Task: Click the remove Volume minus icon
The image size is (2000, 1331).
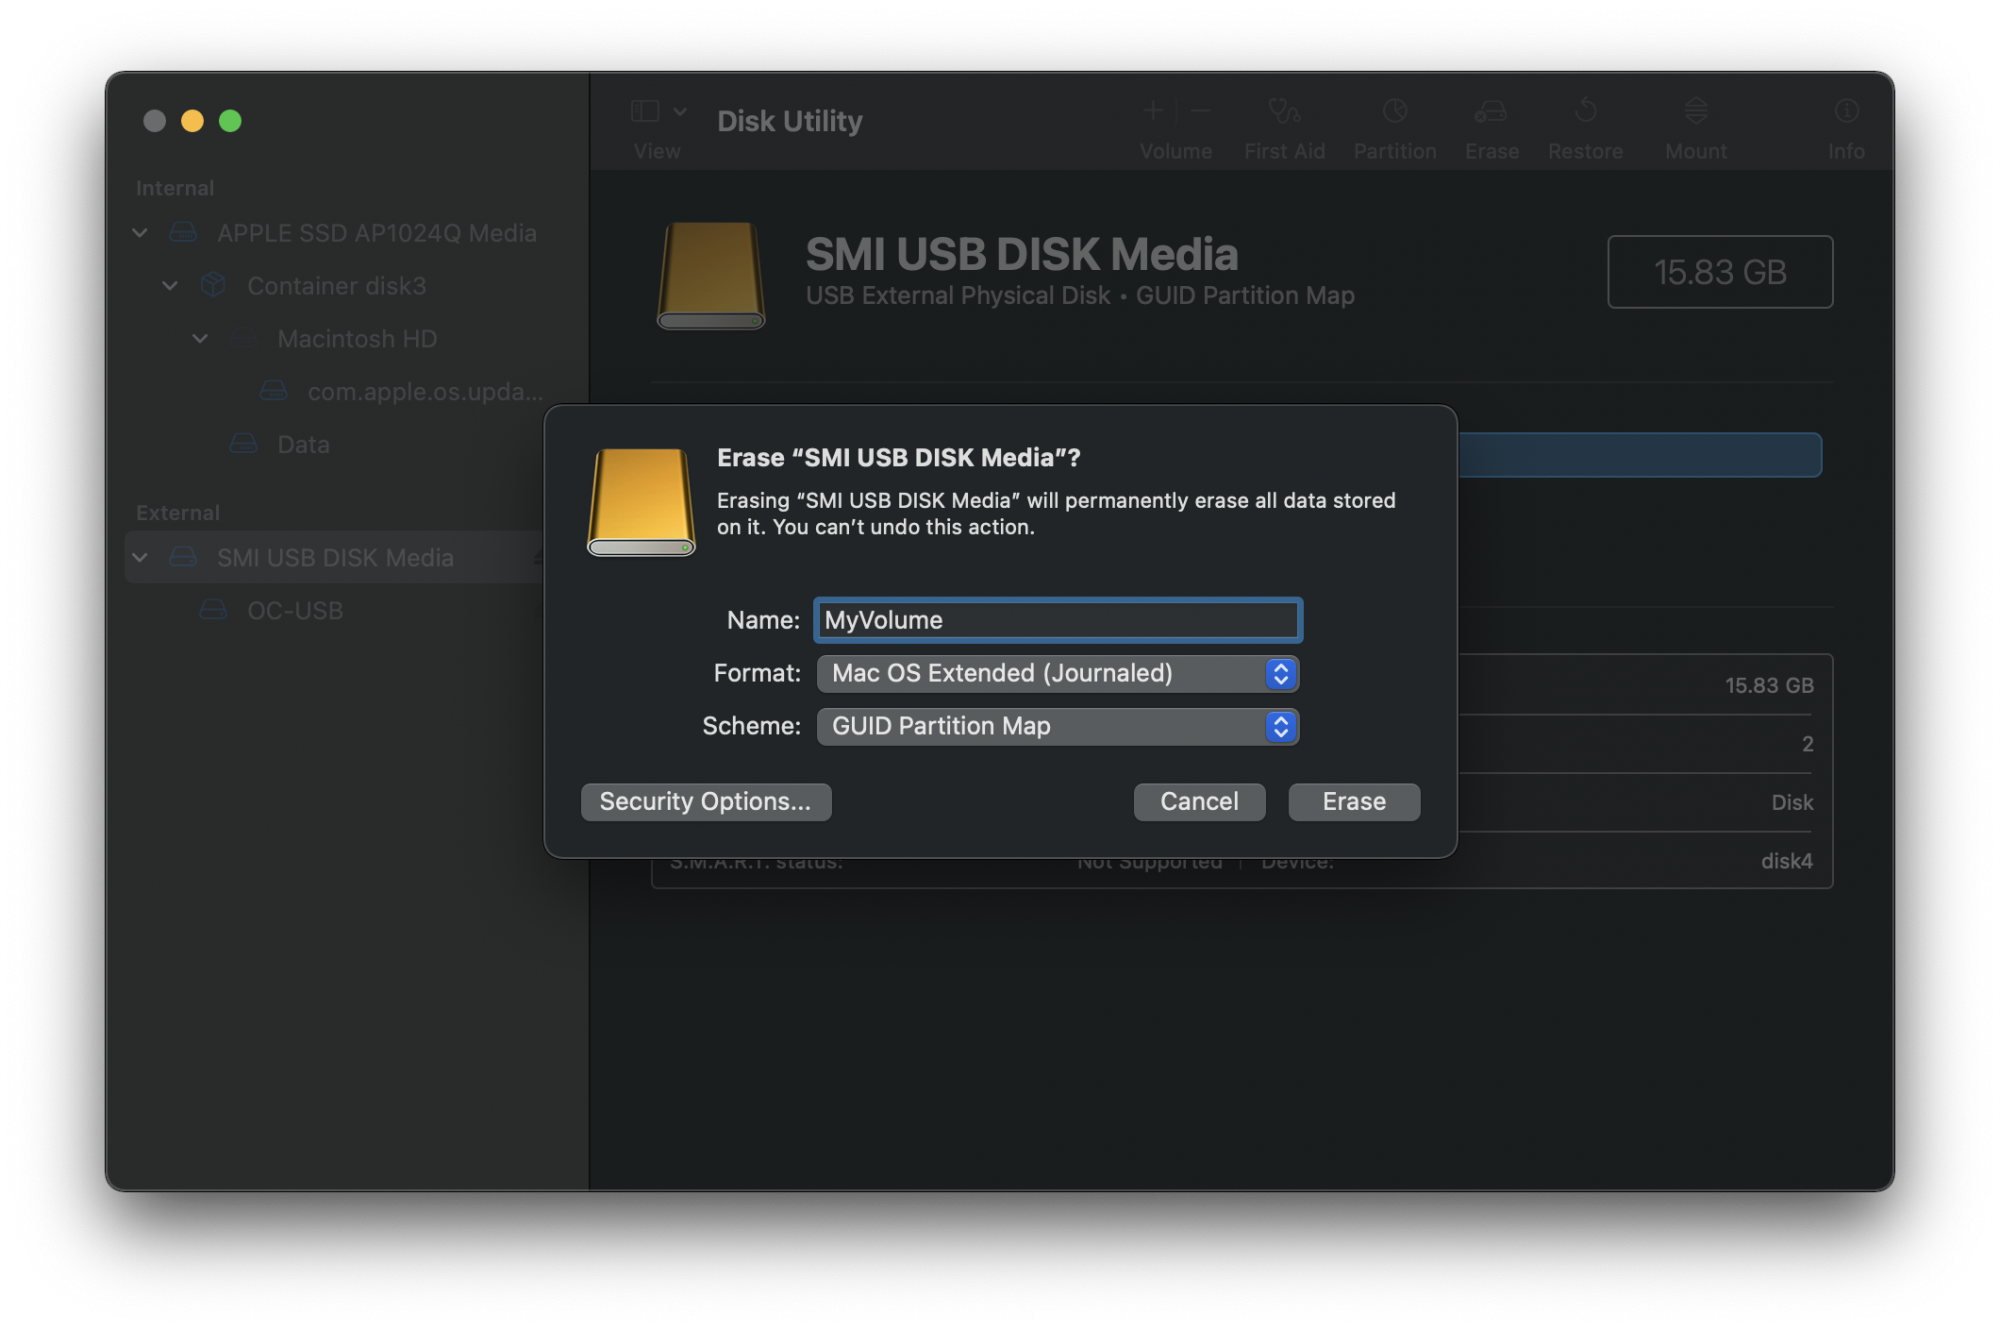Action: pyautogui.click(x=1200, y=111)
